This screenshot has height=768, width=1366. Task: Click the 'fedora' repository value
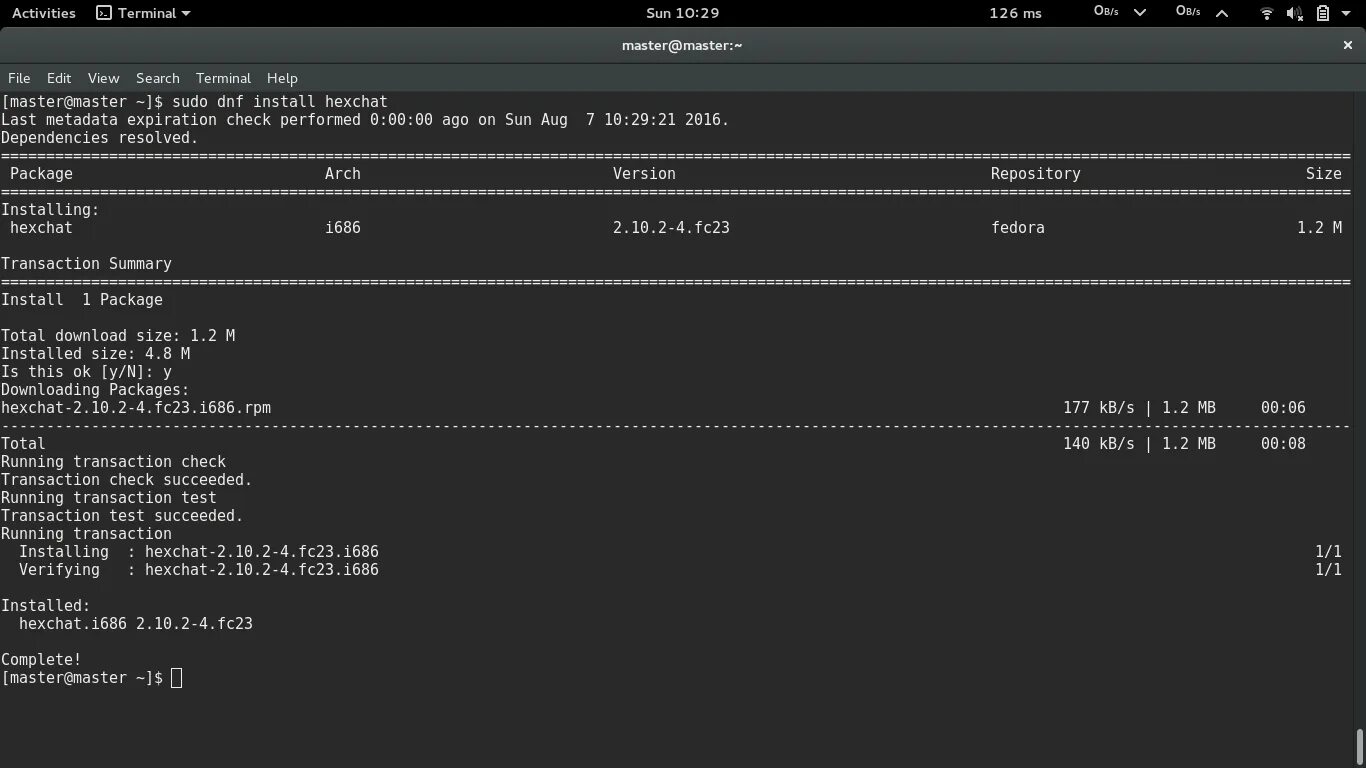pyautogui.click(x=1018, y=228)
